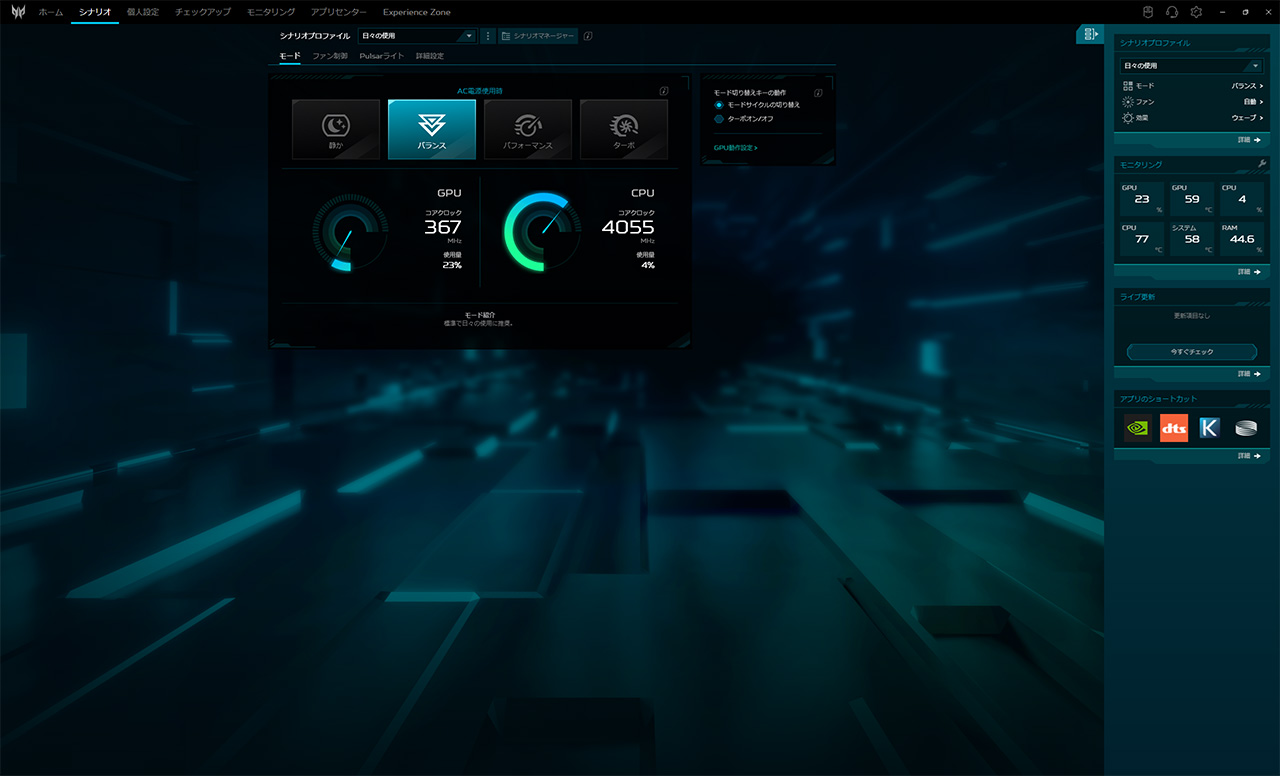
Task: Collapse the right sidebar panel icon
Action: (1089, 35)
